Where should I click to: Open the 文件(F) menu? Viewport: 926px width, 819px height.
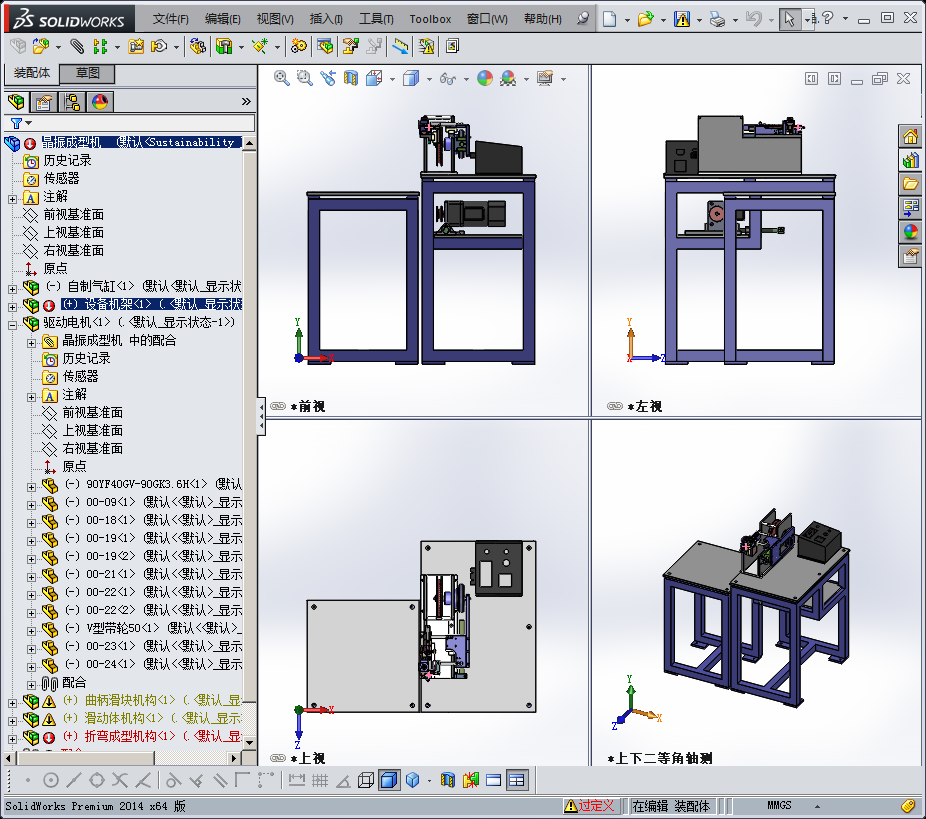[x=171, y=19]
